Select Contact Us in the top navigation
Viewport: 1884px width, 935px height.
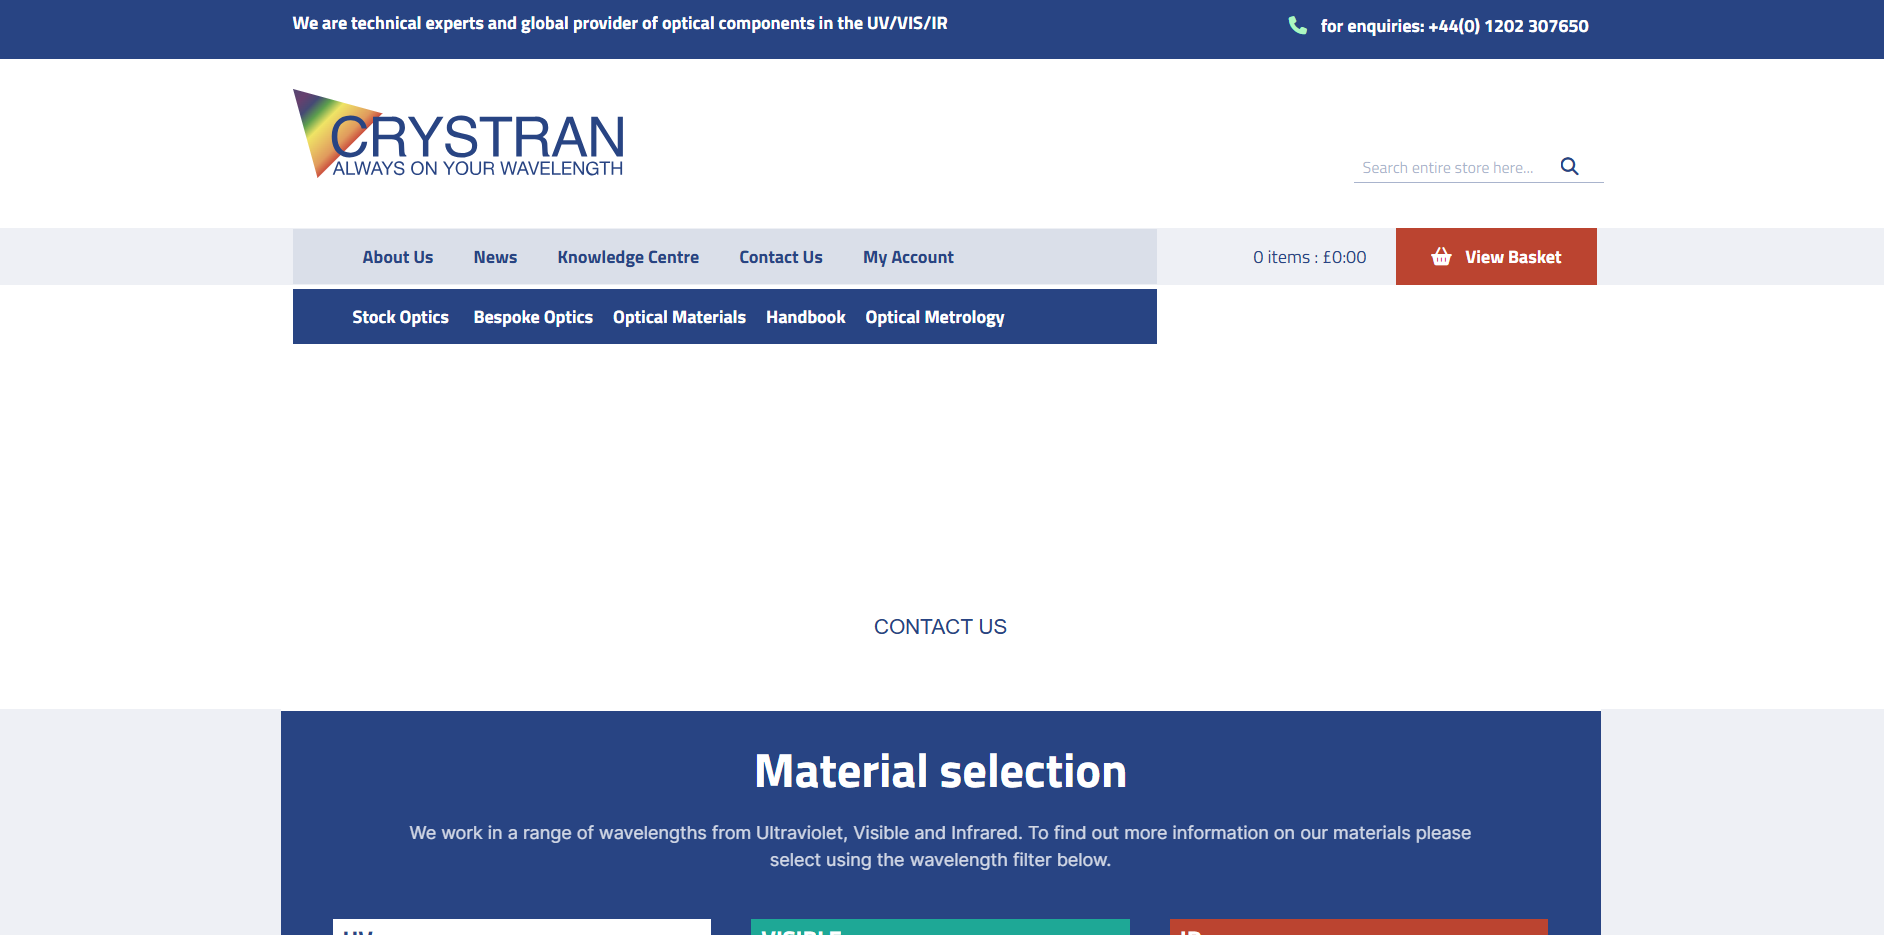click(780, 257)
